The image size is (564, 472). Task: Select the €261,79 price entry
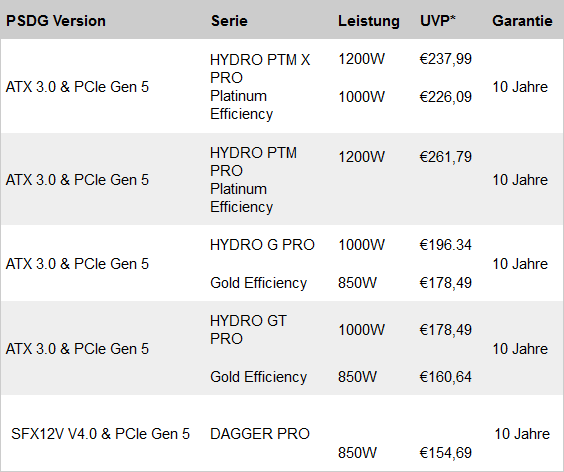coord(445,156)
